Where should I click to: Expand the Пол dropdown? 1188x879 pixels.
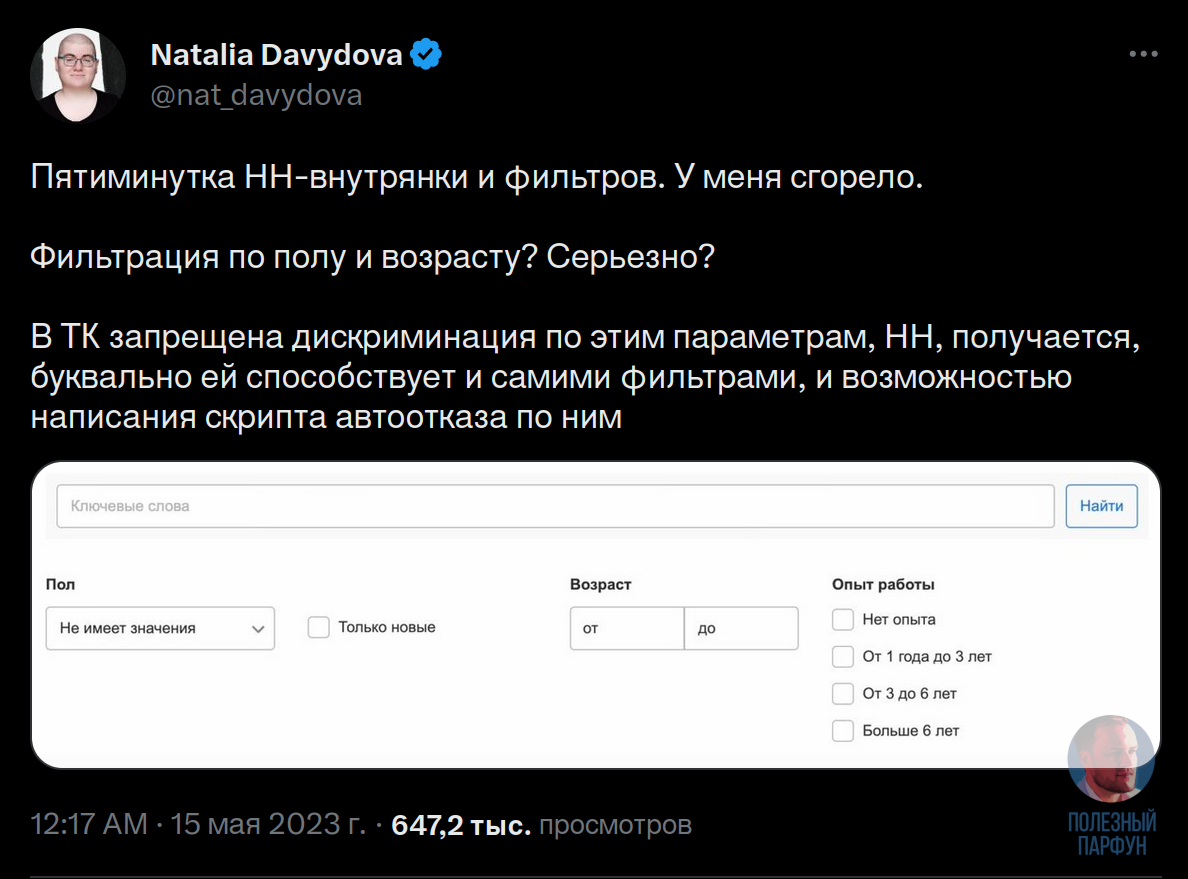pos(160,628)
